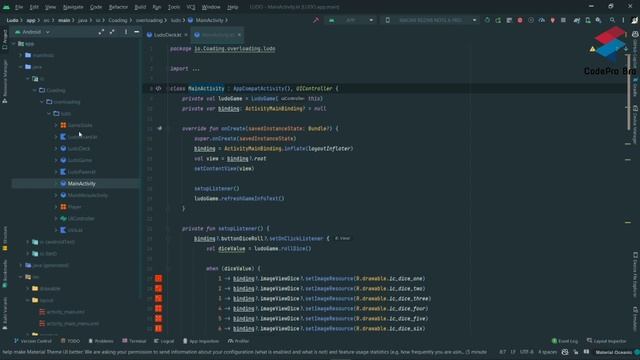
Task: Click Collapse All in the project panel
Action: click(x=112, y=32)
